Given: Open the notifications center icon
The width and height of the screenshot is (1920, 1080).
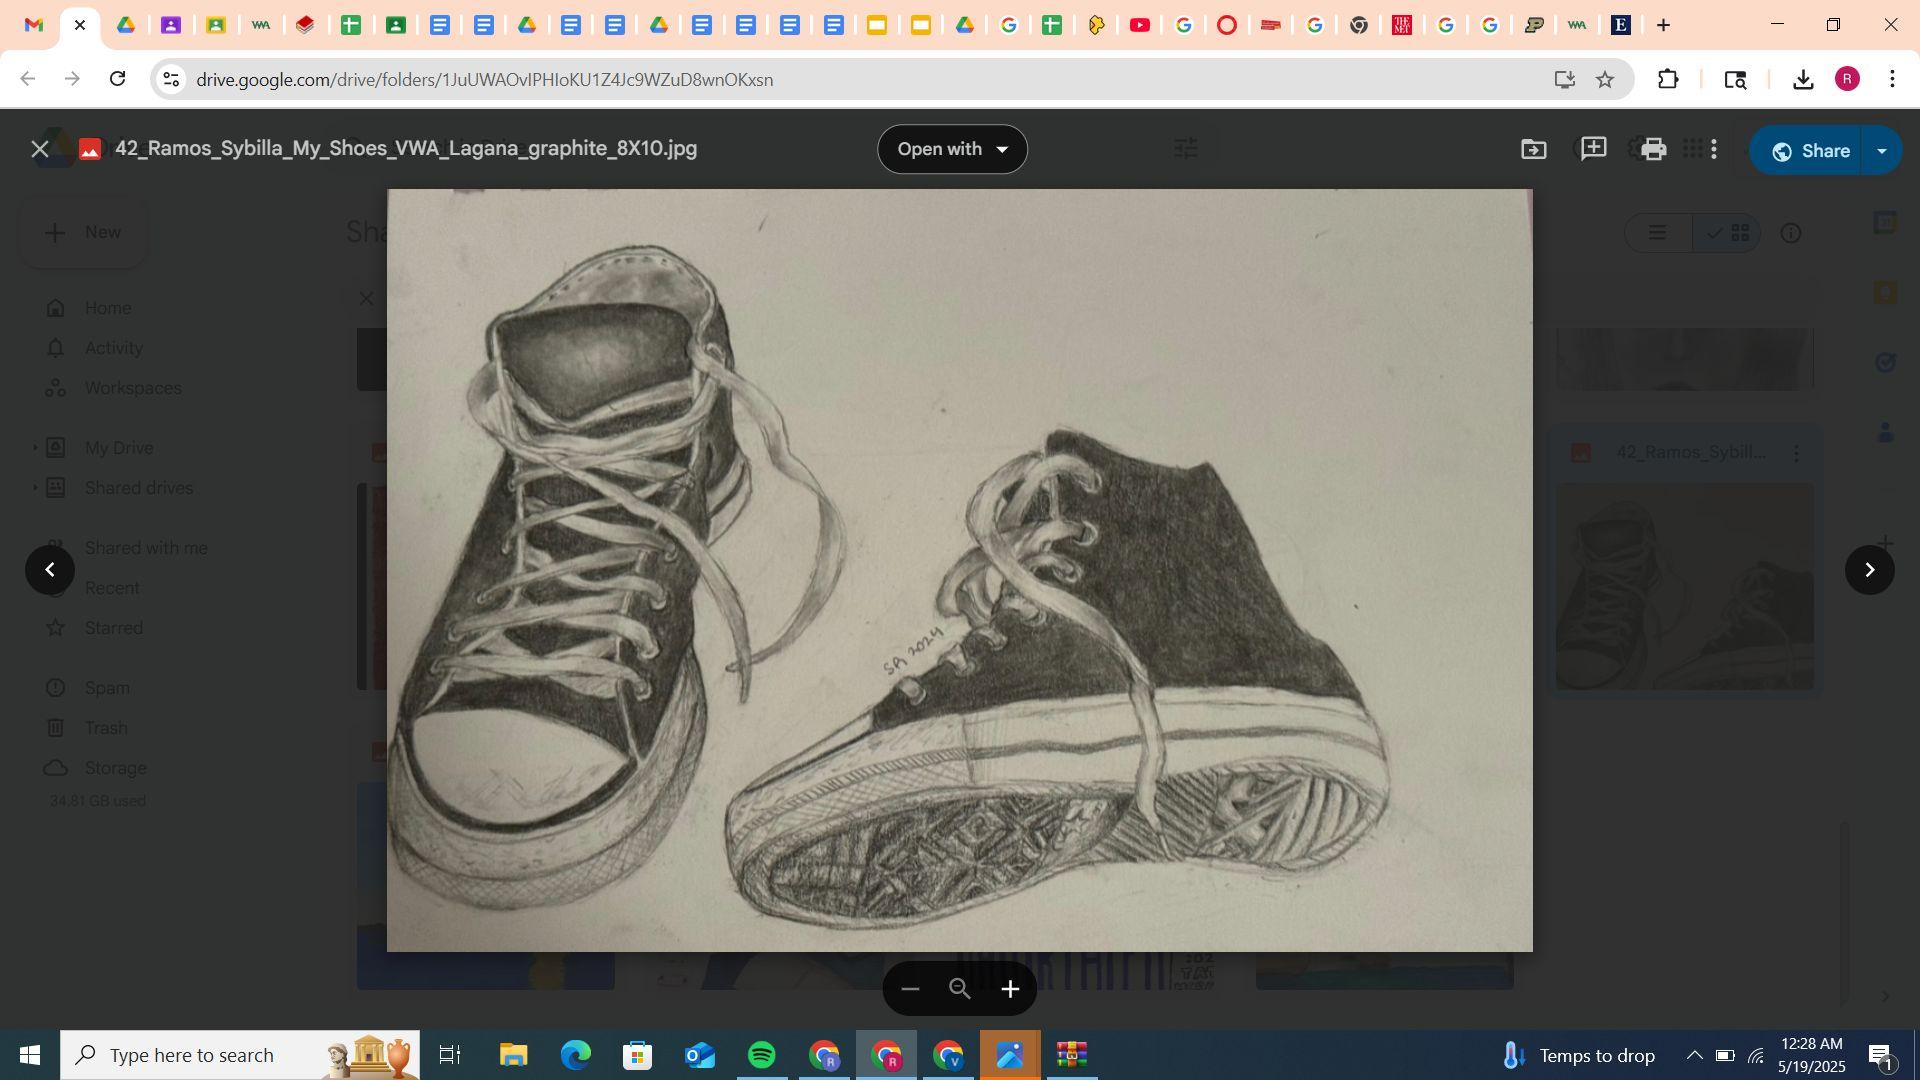Looking at the screenshot, I should [x=1881, y=1055].
